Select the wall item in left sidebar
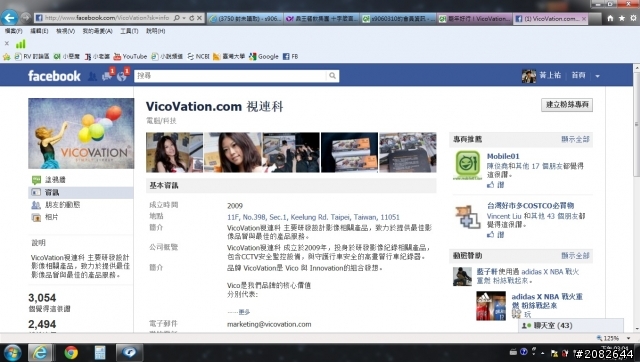Screen dimensions: 640x362 pyautogui.click(x=55, y=180)
